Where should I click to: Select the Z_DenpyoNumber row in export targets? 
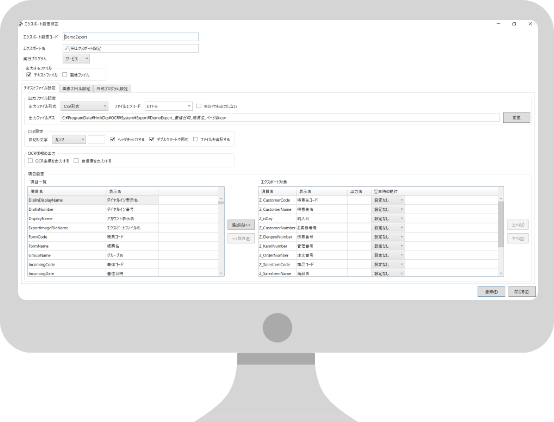pos(378,237)
